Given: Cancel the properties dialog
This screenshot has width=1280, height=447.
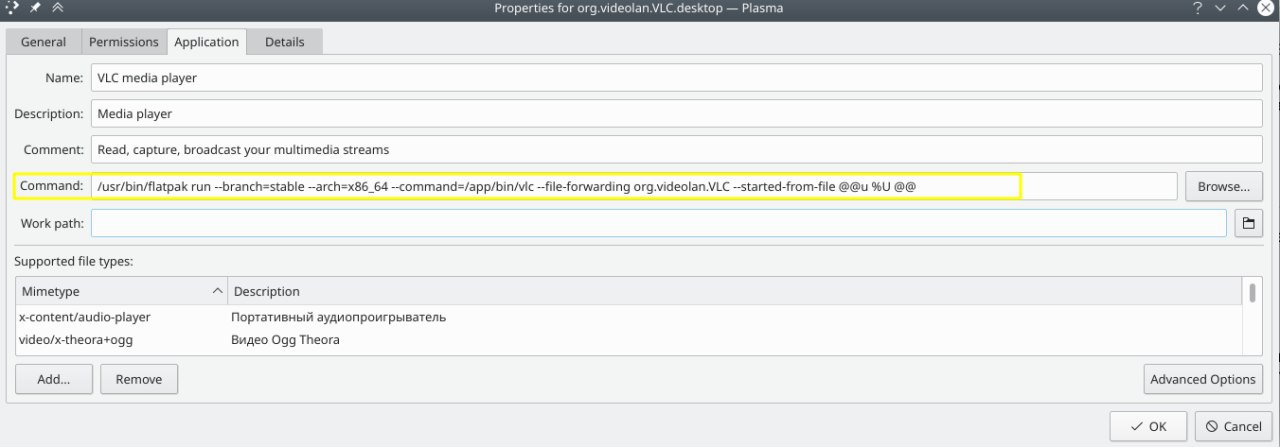Looking at the screenshot, I should click(x=1234, y=426).
